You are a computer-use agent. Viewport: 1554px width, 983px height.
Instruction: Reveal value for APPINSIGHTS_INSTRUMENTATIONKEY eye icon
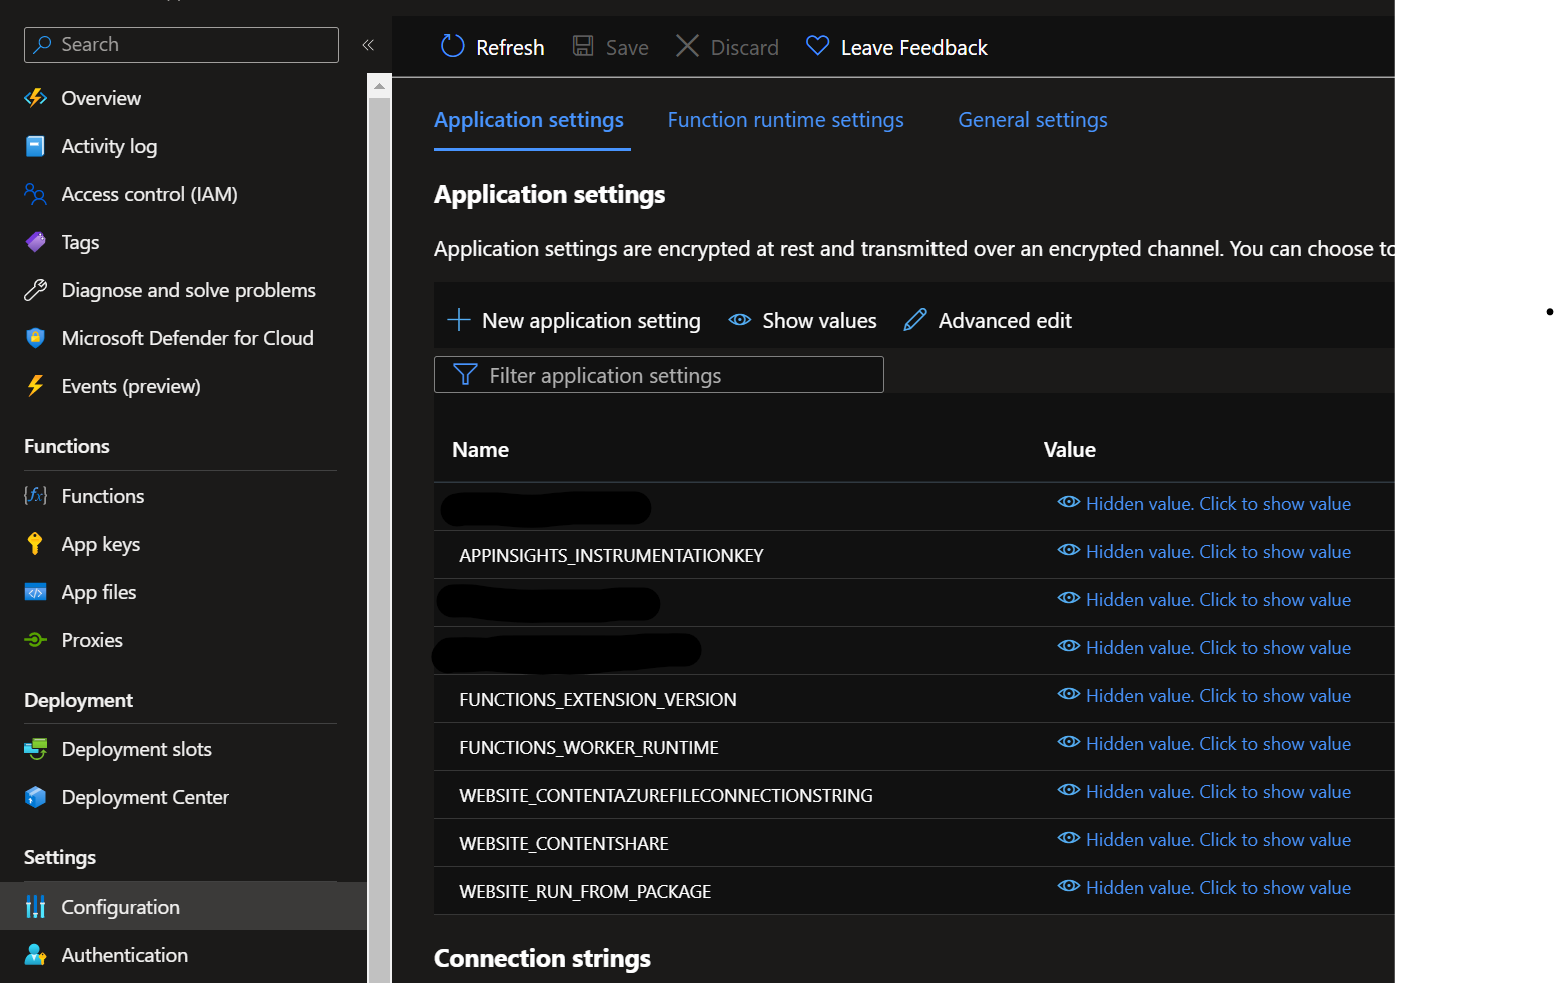click(x=1069, y=550)
